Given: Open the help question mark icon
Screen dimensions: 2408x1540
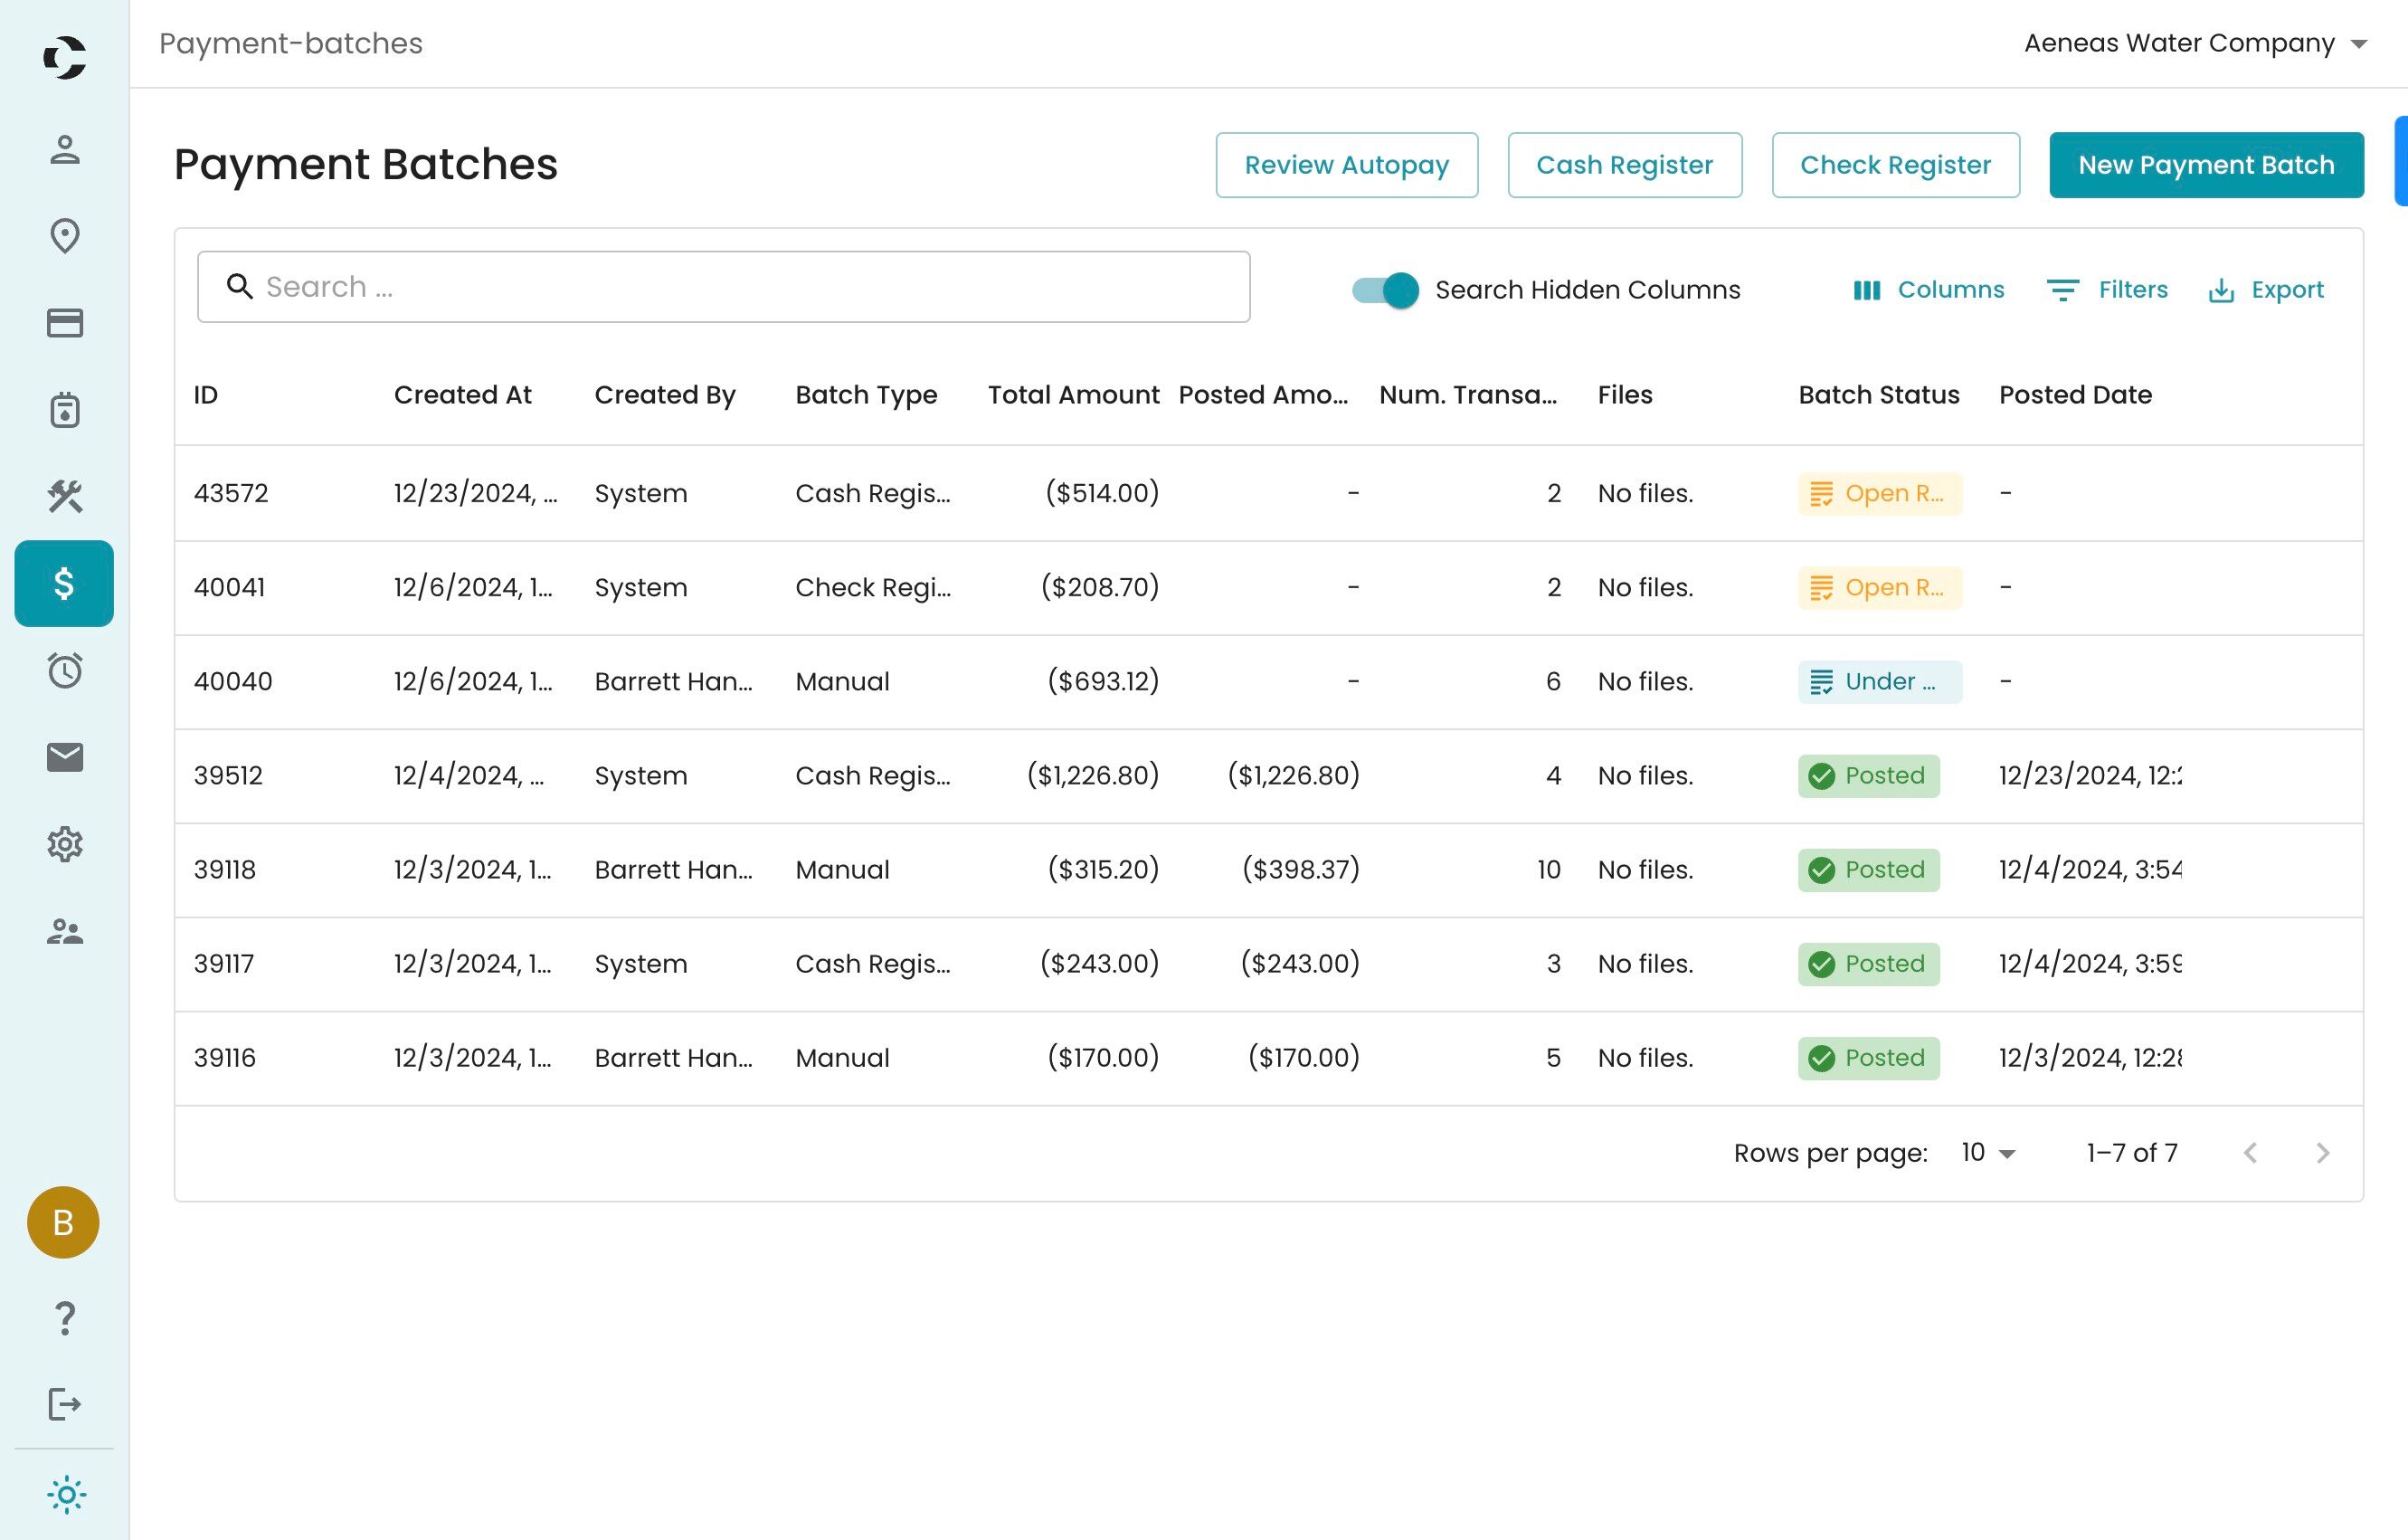Looking at the screenshot, I should (x=65, y=1318).
